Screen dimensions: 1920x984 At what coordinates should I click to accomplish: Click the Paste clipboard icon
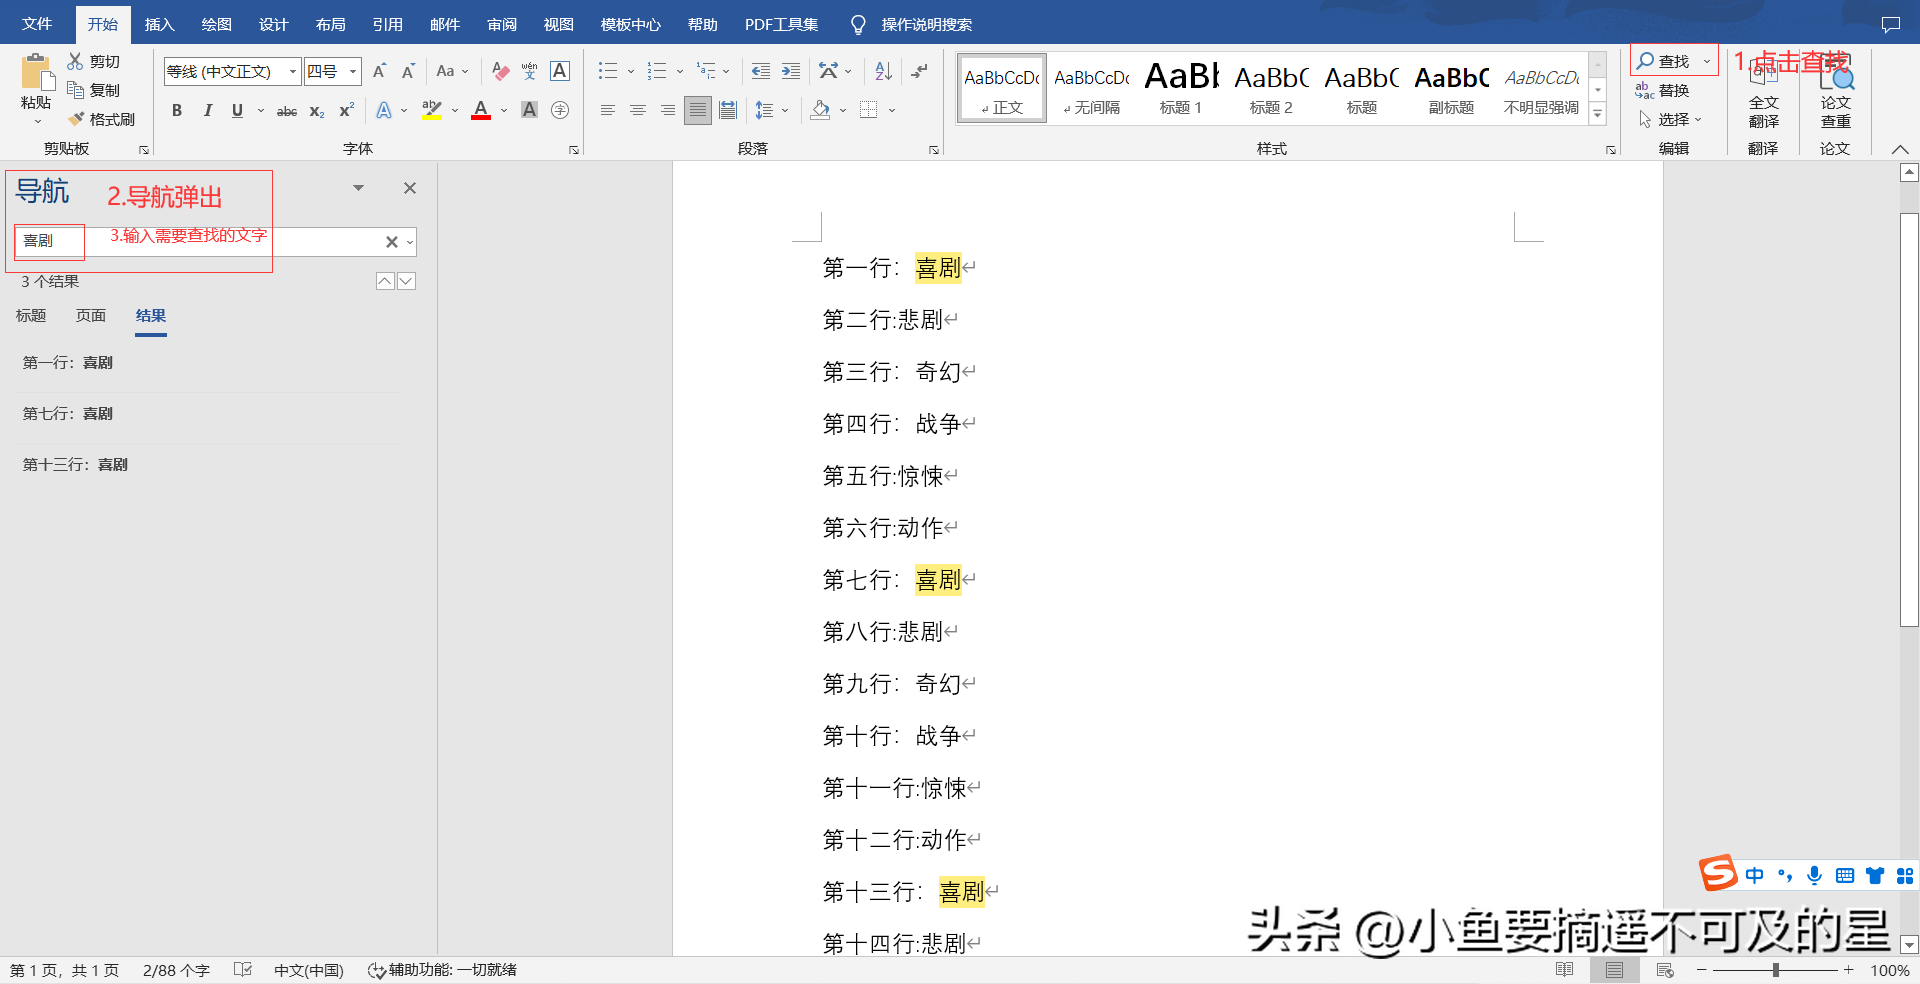(36, 73)
